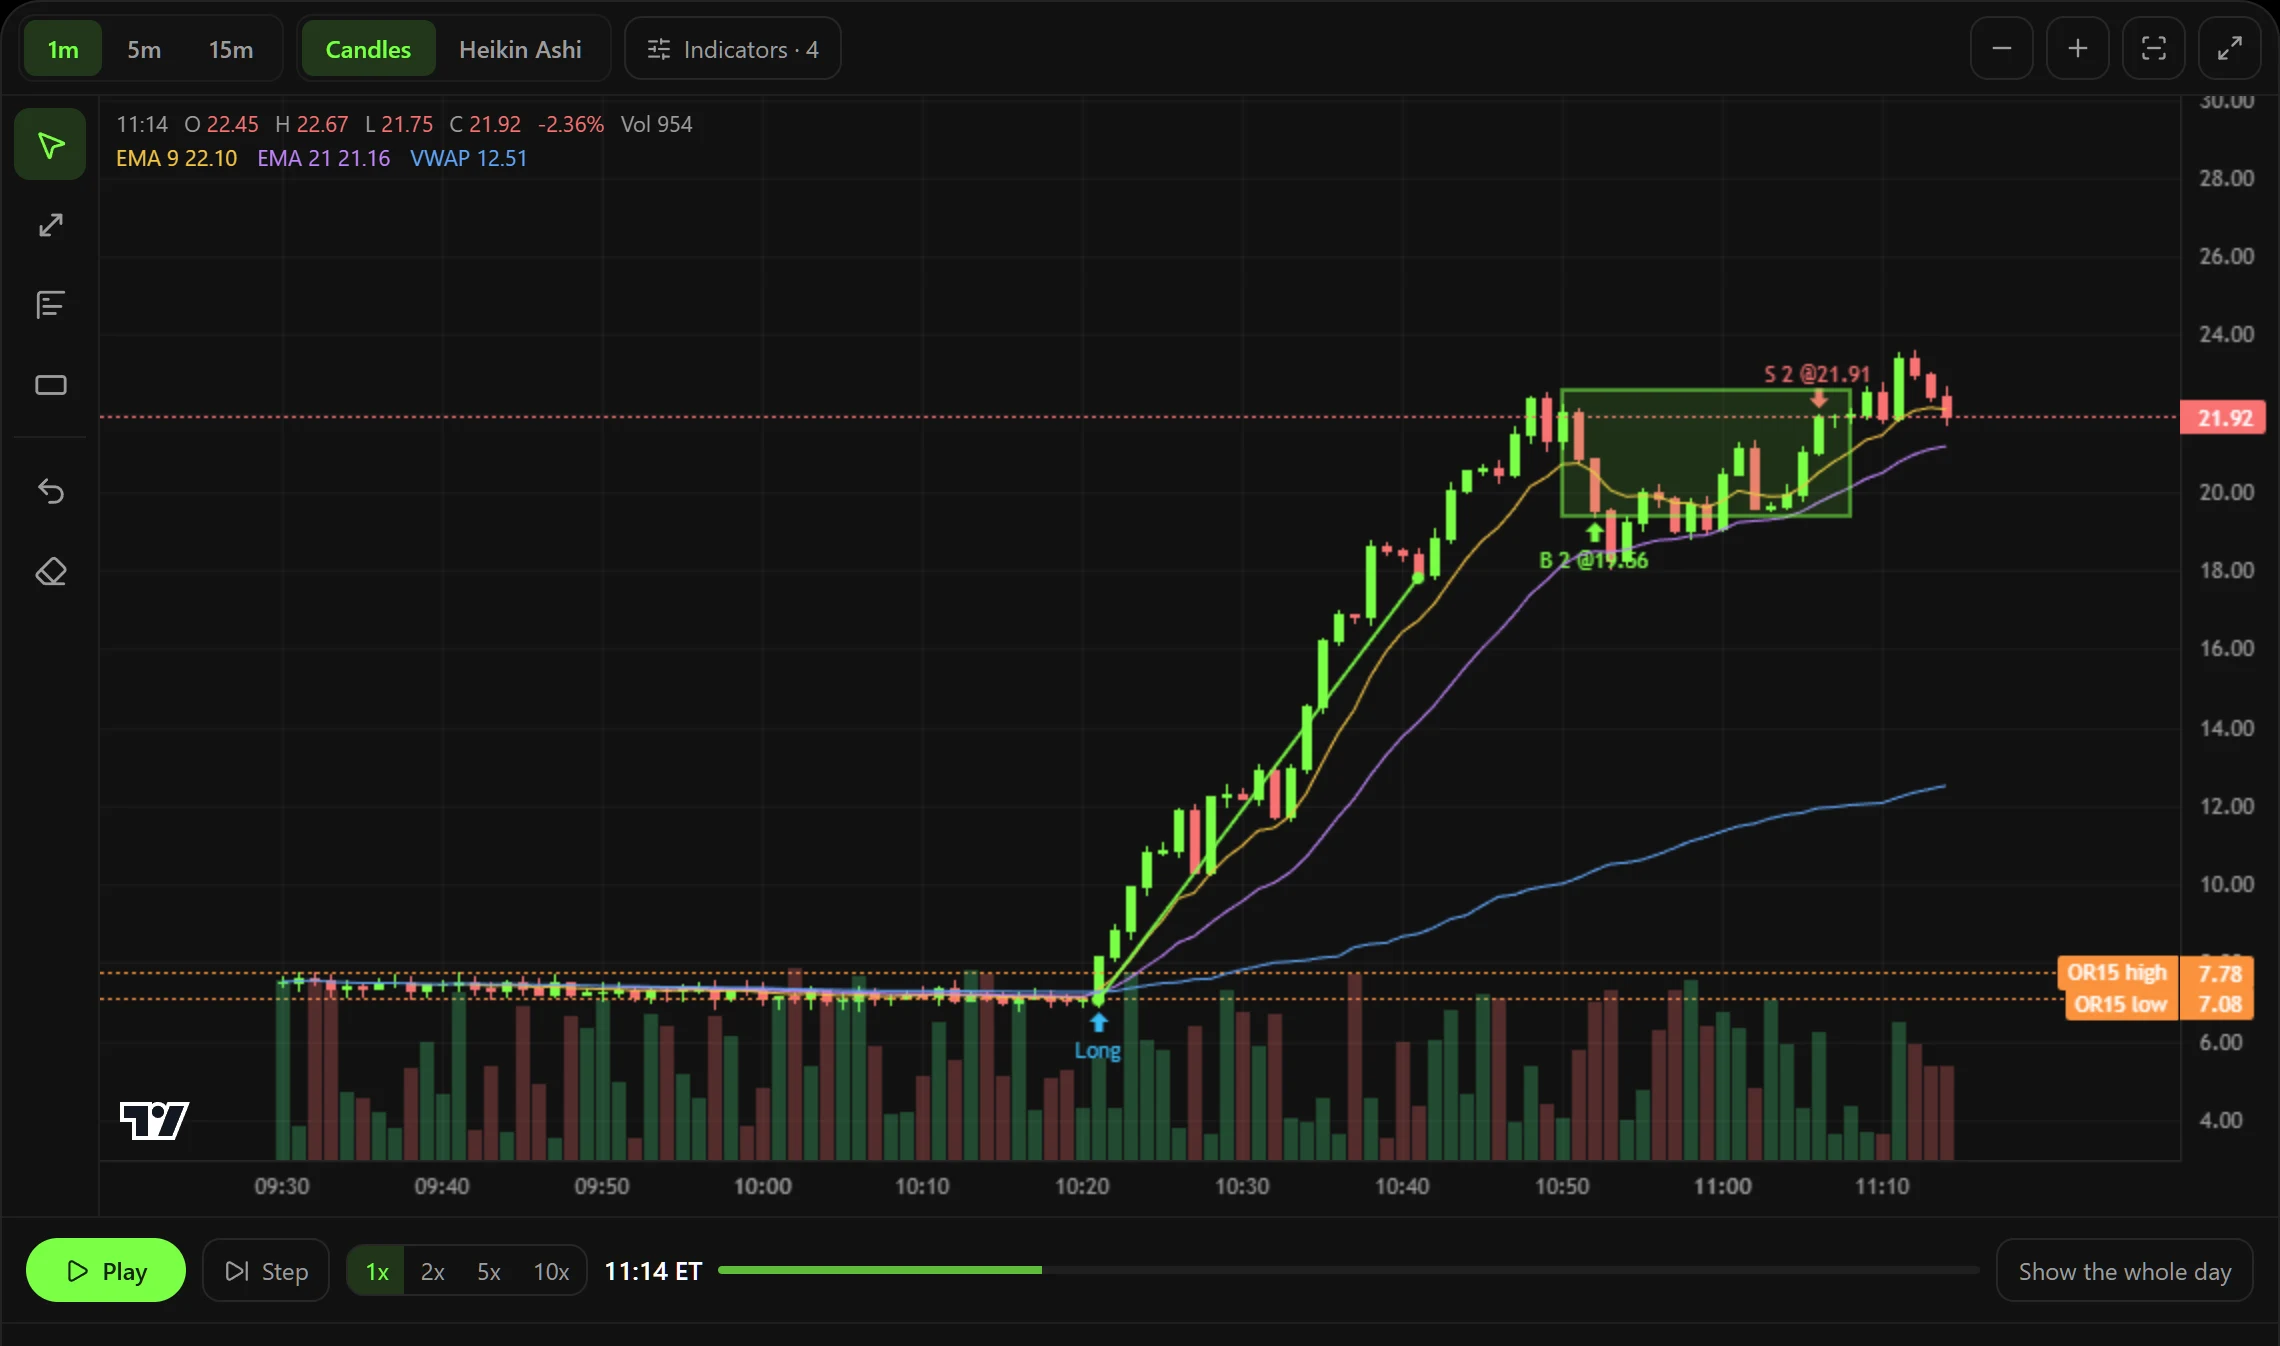Screen dimensions: 2280x1346
Task: Select the rectangle drawing tool
Action: tap(50, 385)
